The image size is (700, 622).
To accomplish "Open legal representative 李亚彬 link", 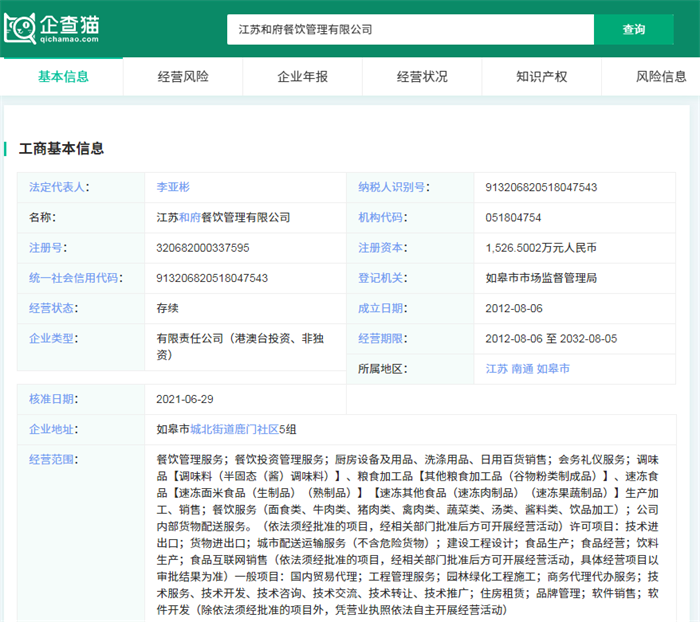I will pos(173,187).
